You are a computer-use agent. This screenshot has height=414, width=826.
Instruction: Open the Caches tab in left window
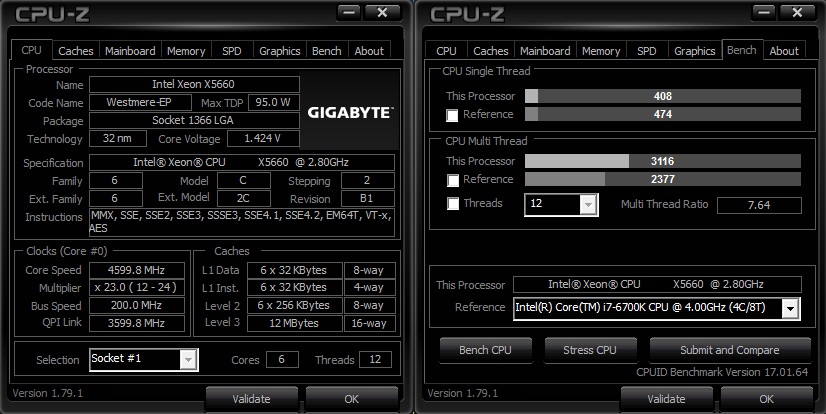[75, 51]
